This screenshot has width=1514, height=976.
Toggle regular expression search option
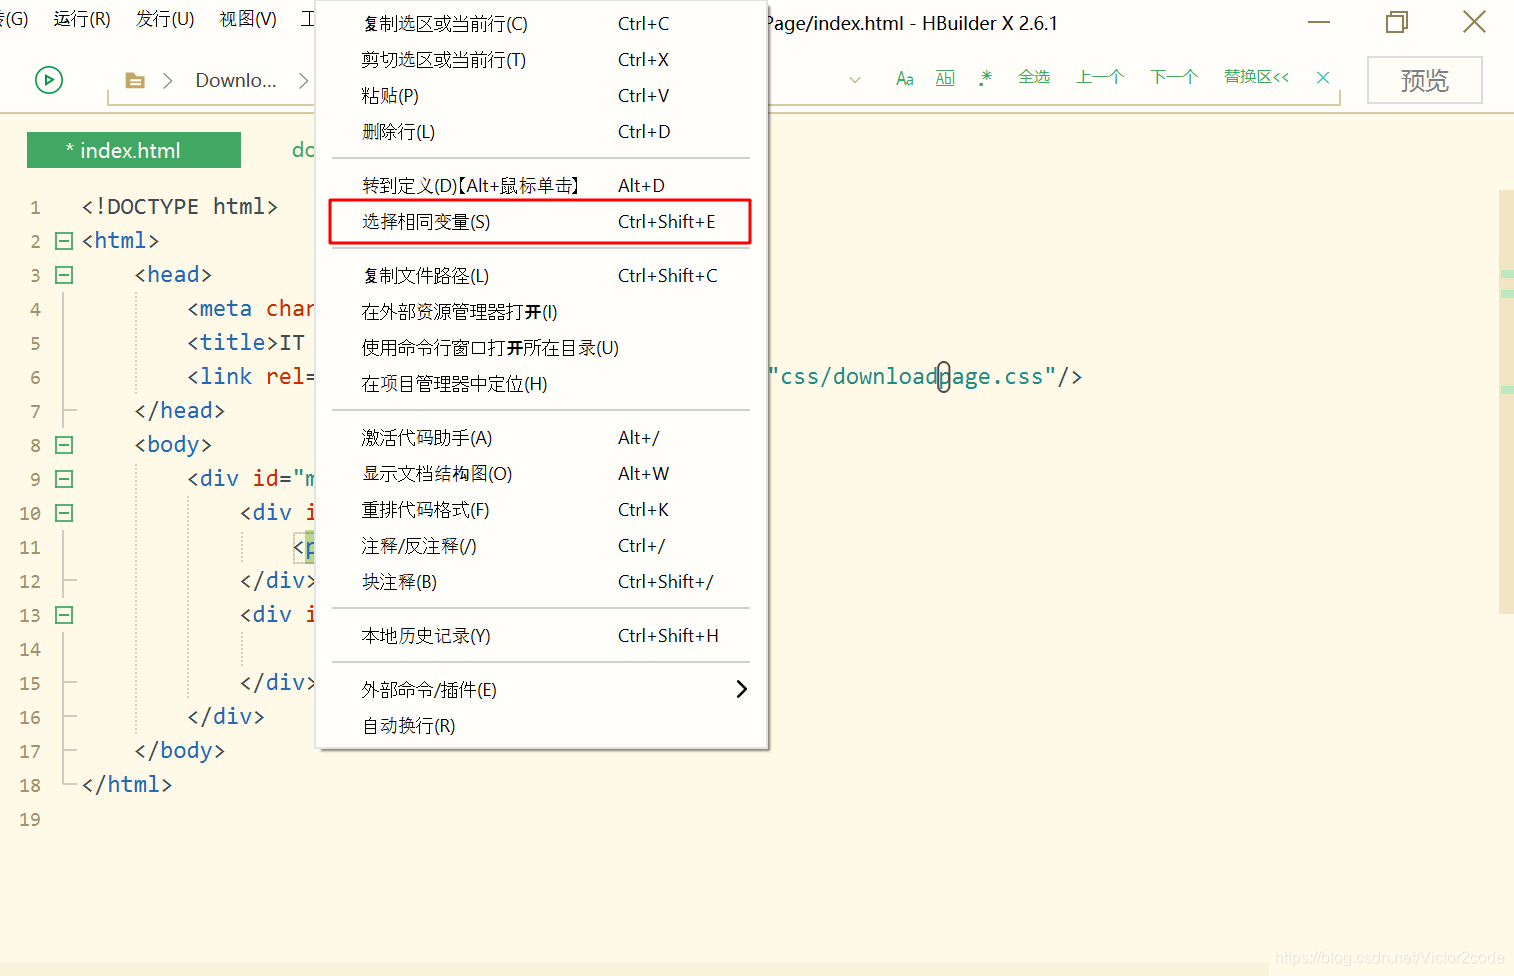click(x=985, y=78)
